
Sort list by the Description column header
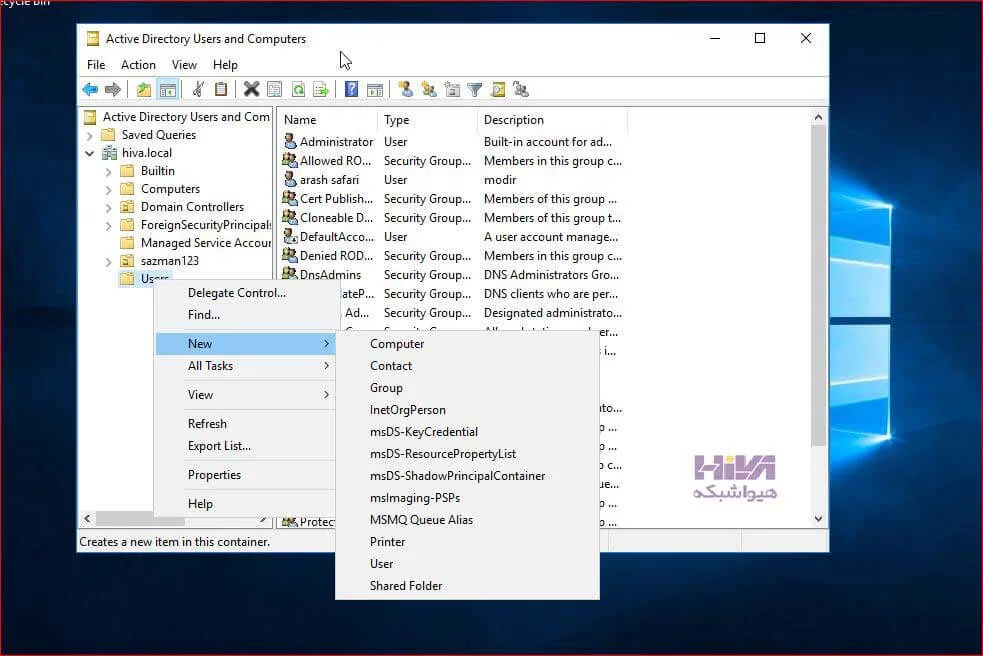point(552,120)
